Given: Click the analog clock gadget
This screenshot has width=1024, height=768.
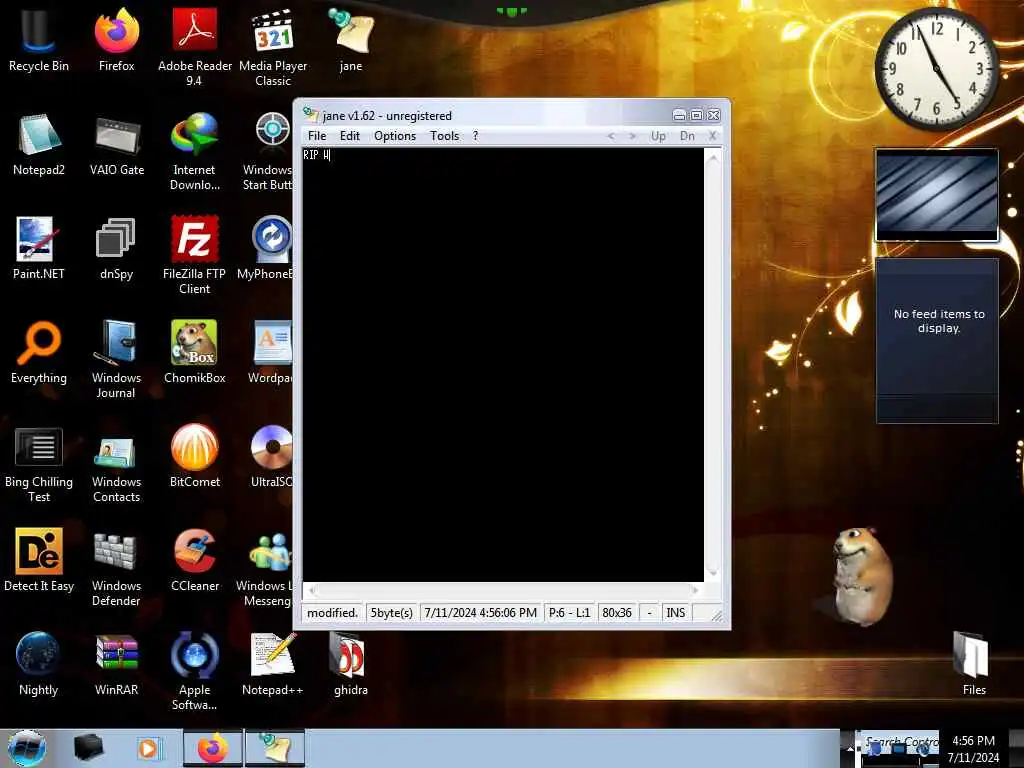Looking at the screenshot, I should click(x=936, y=68).
